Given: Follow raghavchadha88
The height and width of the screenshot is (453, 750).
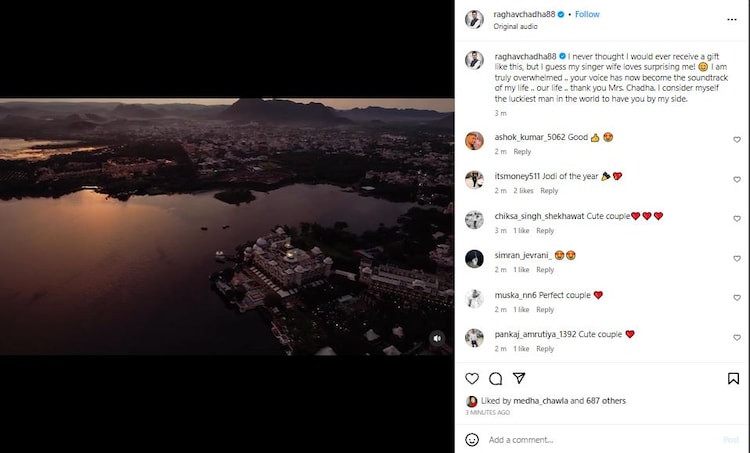Looking at the screenshot, I should click(x=587, y=15).
